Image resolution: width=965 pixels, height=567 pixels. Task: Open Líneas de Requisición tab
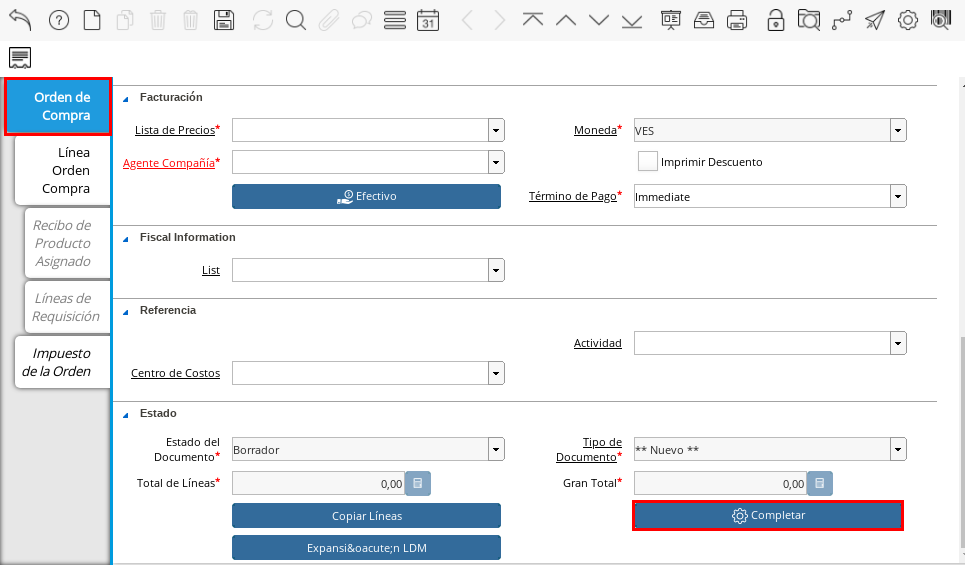click(x=68, y=307)
